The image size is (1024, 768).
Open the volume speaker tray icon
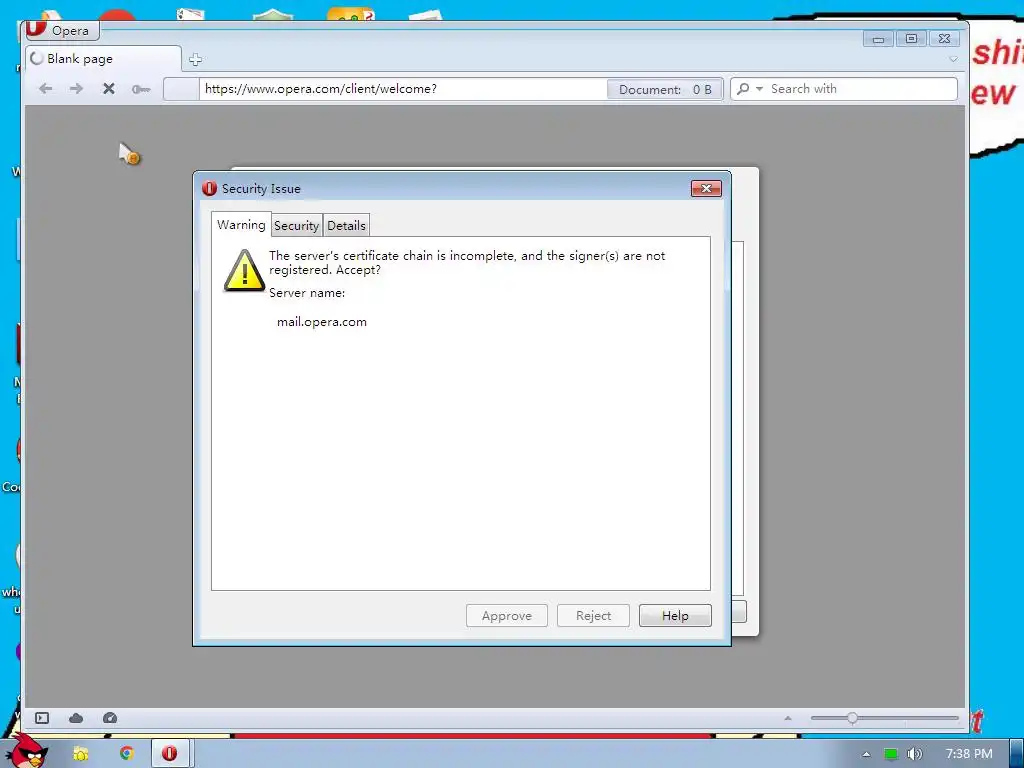click(914, 754)
